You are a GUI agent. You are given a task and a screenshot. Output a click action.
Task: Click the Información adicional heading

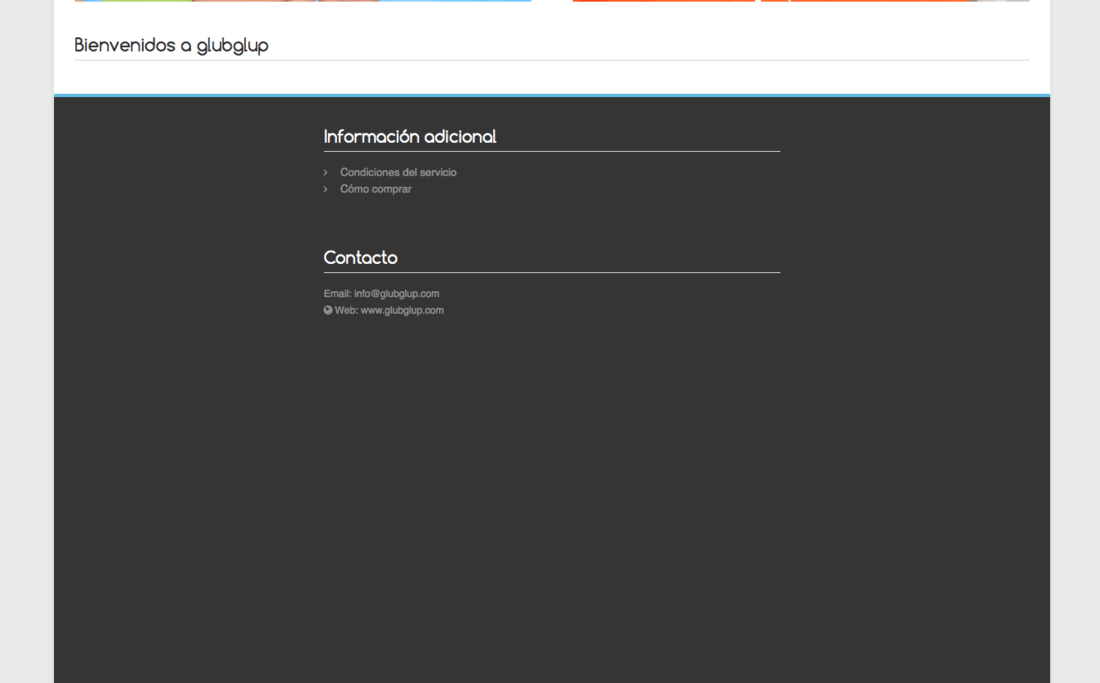(x=410, y=137)
